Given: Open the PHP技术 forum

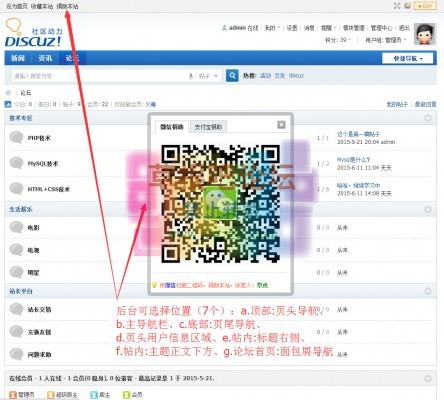Looking at the screenshot, I should 39,138.
